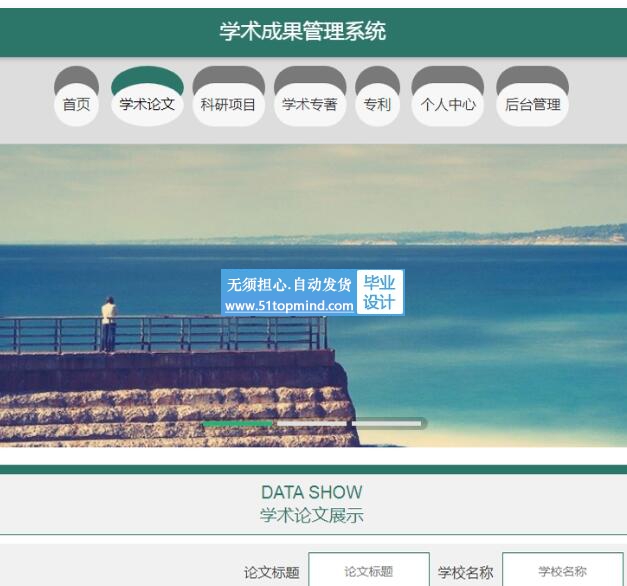This screenshot has width=627, height=586.
Task: Click the DATA SHOW heading text
Action: point(312,492)
